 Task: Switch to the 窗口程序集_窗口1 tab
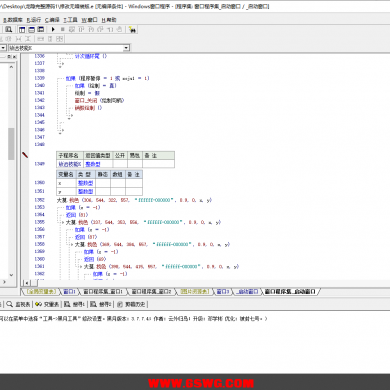pos(103,292)
